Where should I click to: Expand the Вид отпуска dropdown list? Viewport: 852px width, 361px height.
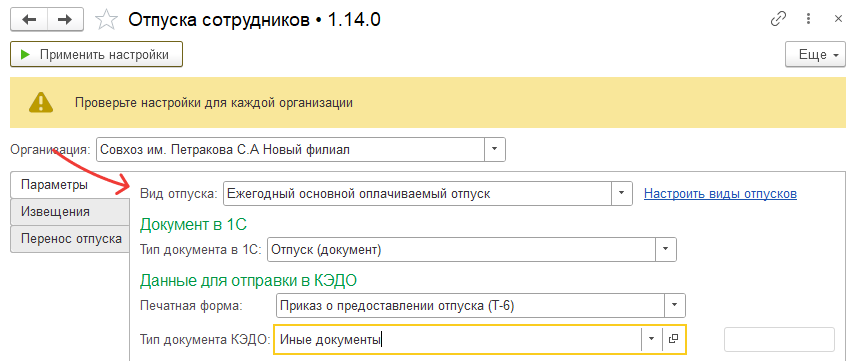point(622,194)
